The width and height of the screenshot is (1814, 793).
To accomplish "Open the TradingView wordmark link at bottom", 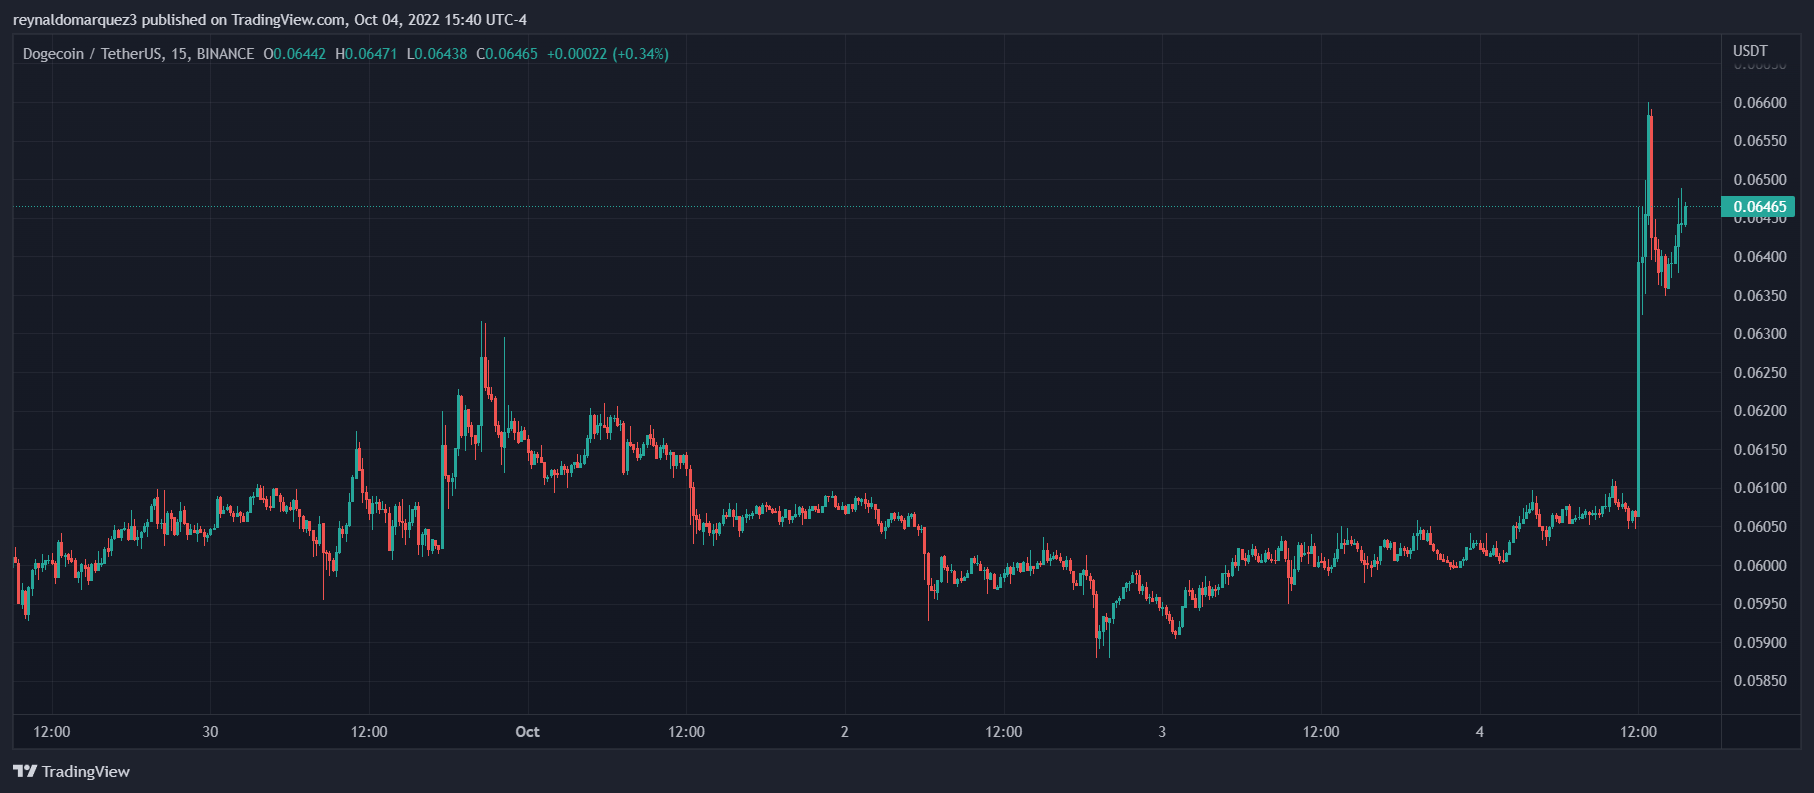I will tap(86, 771).
